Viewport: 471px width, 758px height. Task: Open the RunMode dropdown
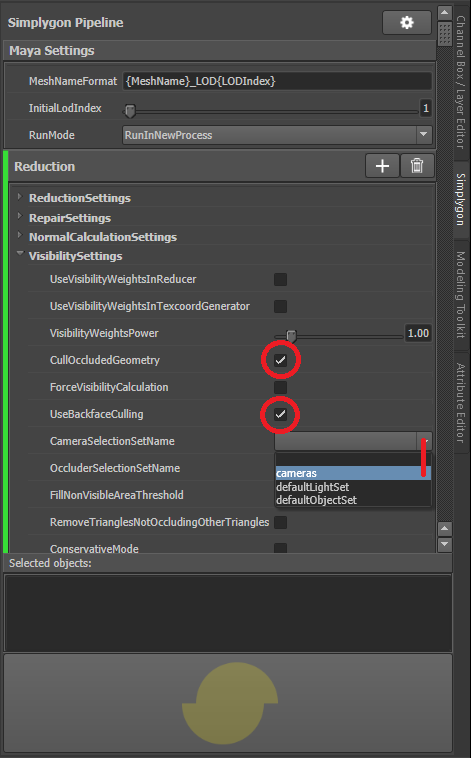277,135
